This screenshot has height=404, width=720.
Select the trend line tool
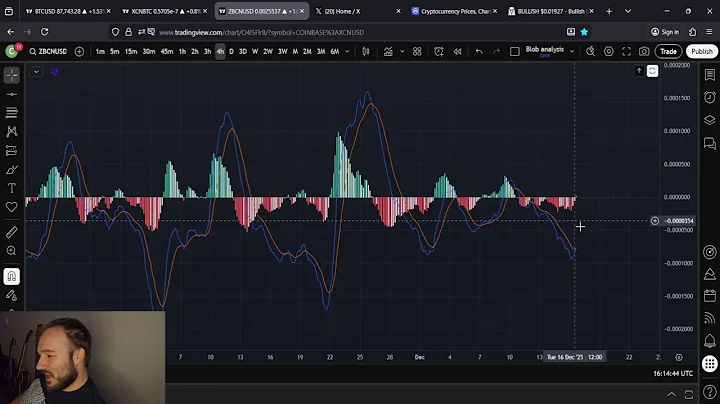coord(12,94)
